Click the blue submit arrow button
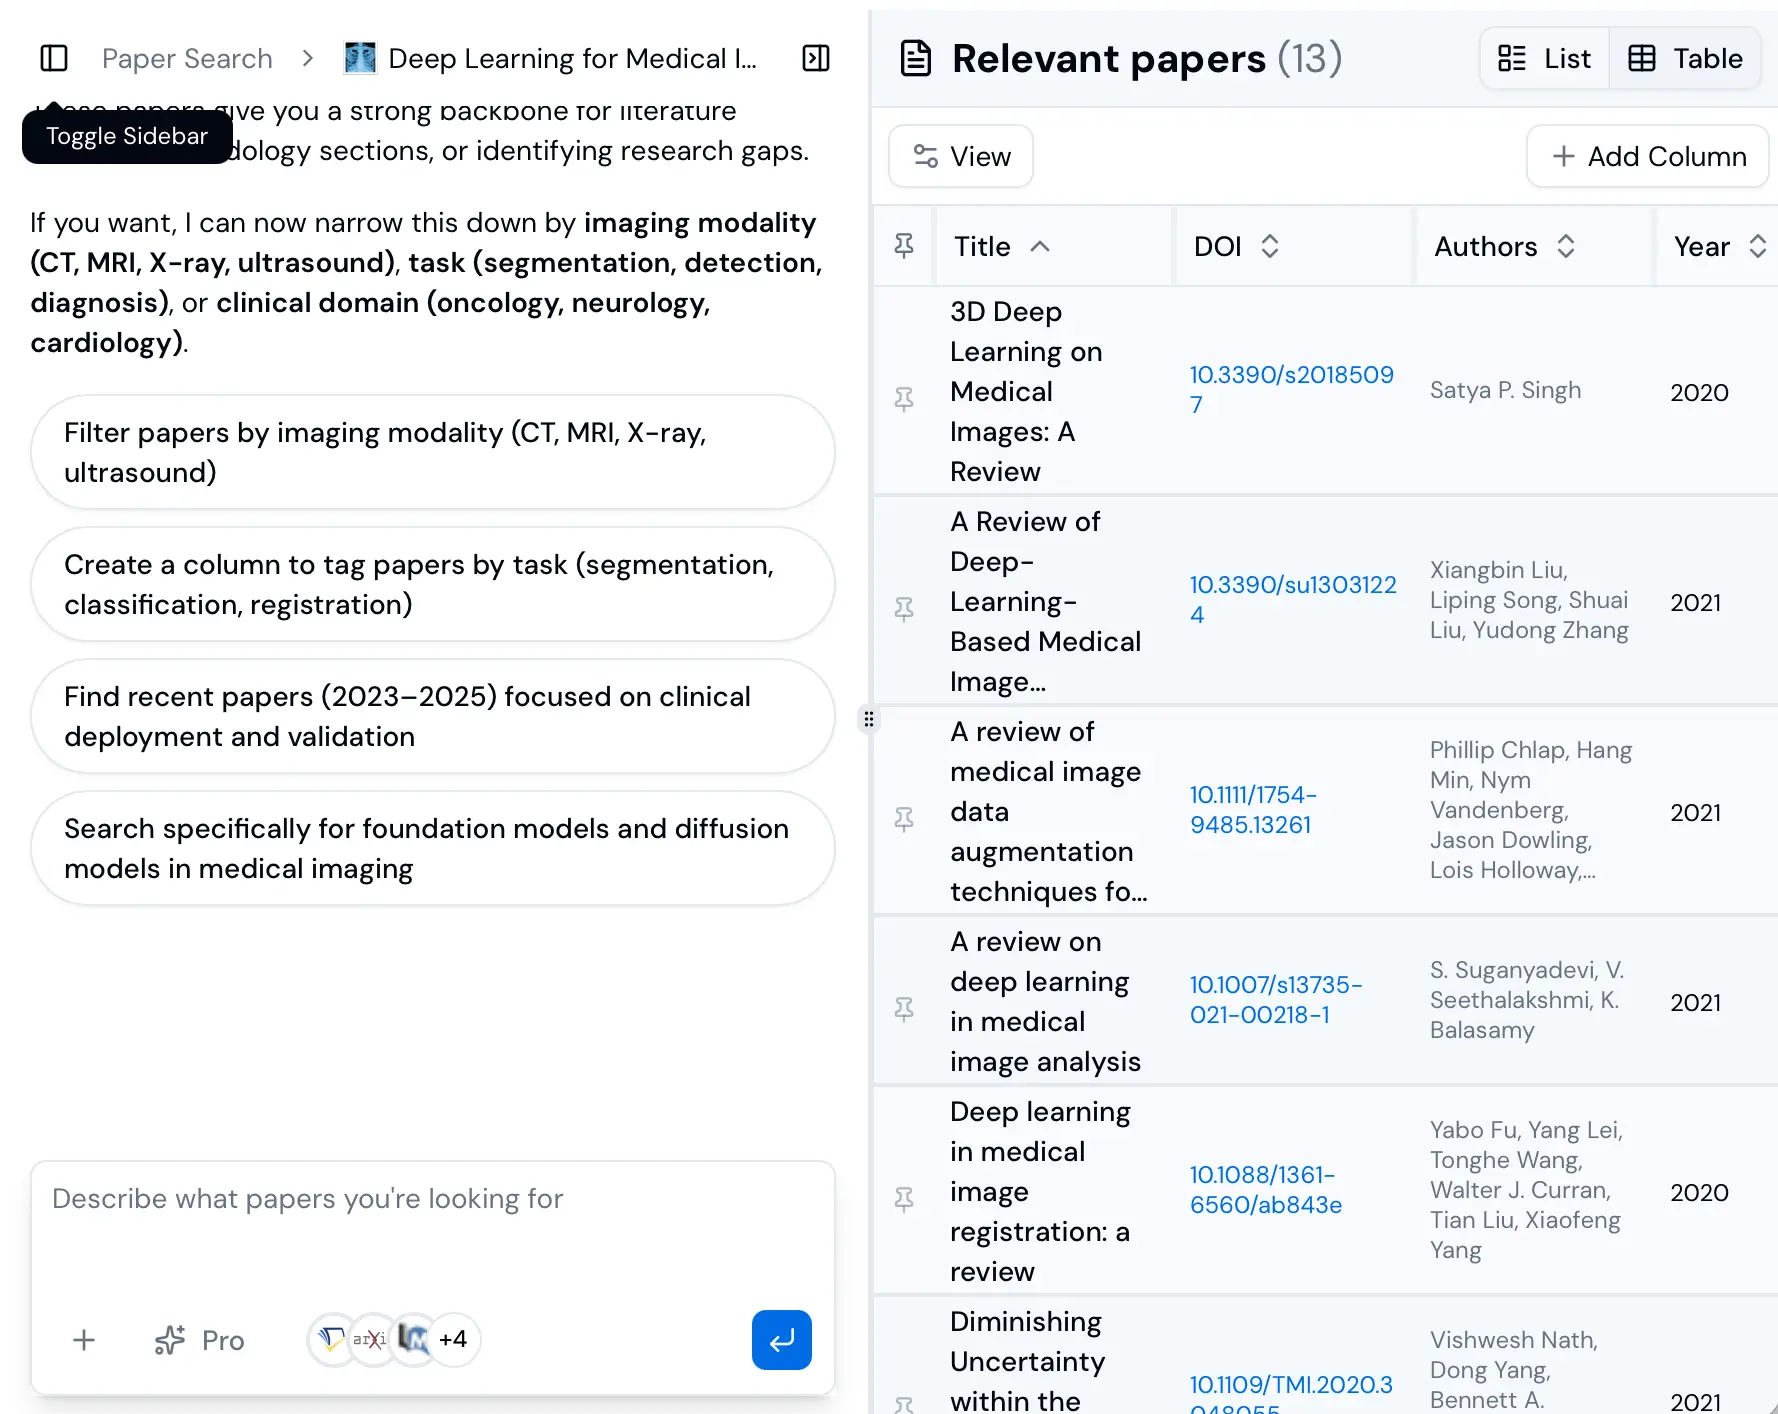The width and height of the screenshot is (1778, 1414). coord(781,1340)
